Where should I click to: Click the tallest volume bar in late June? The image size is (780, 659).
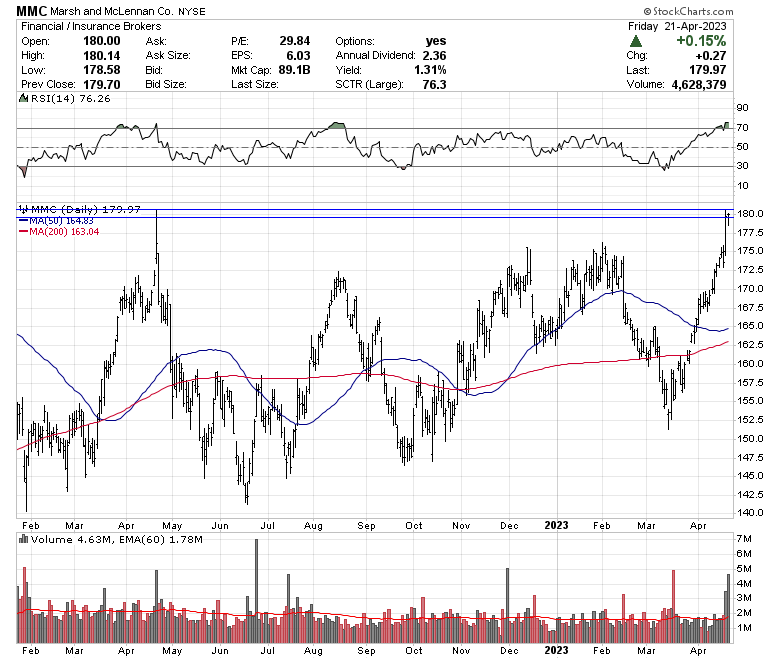tap(257, 591)
